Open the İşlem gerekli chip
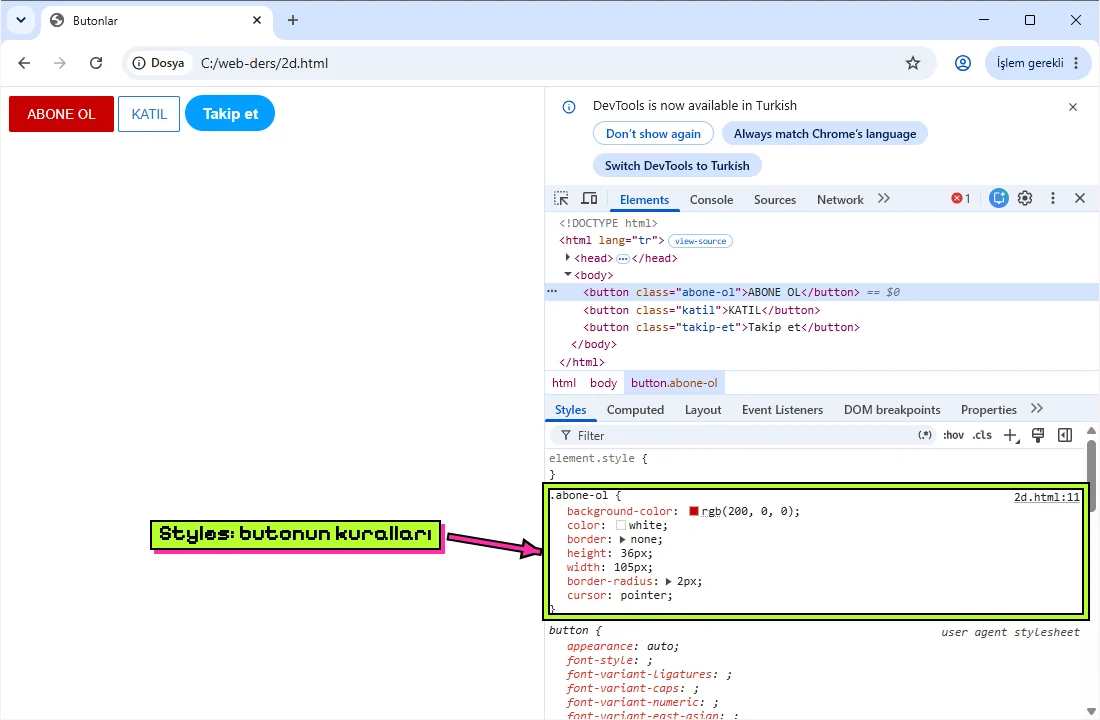This screenshot has height=720, width=1100. point(1038,63)
